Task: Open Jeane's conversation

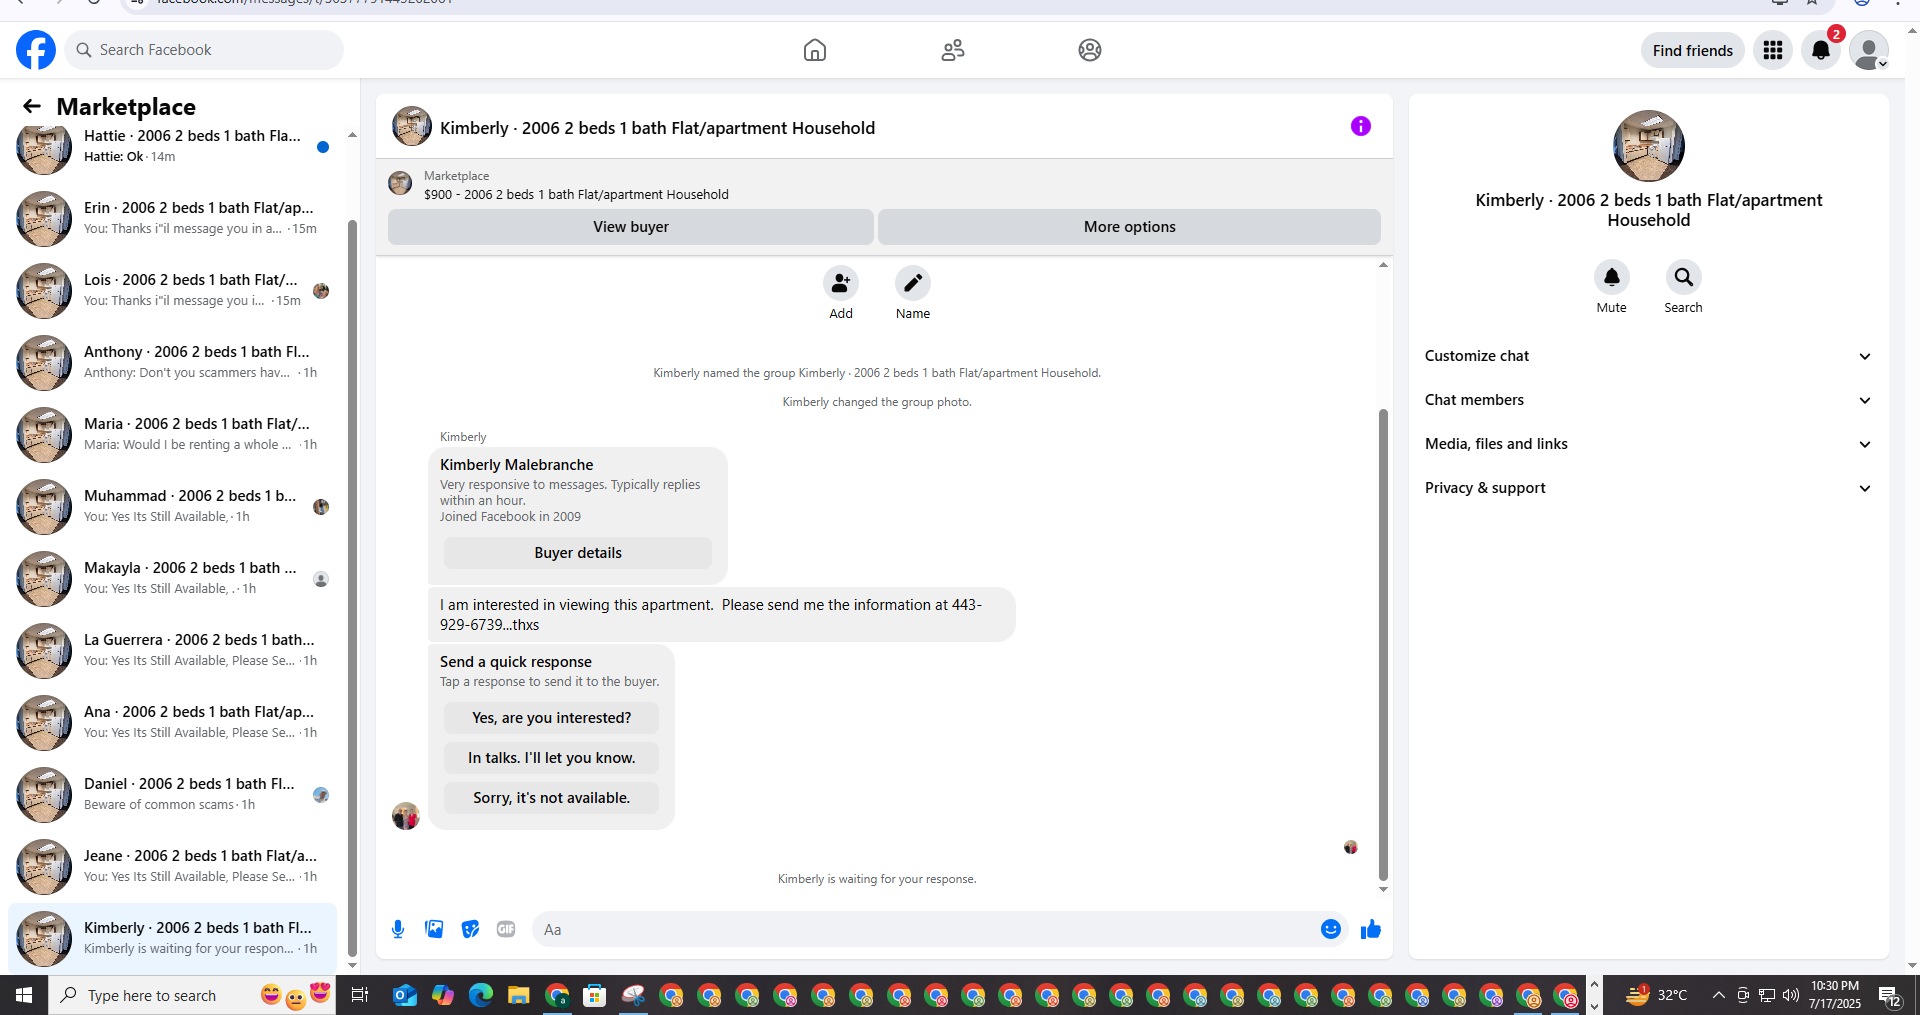Action: (173, 866)
